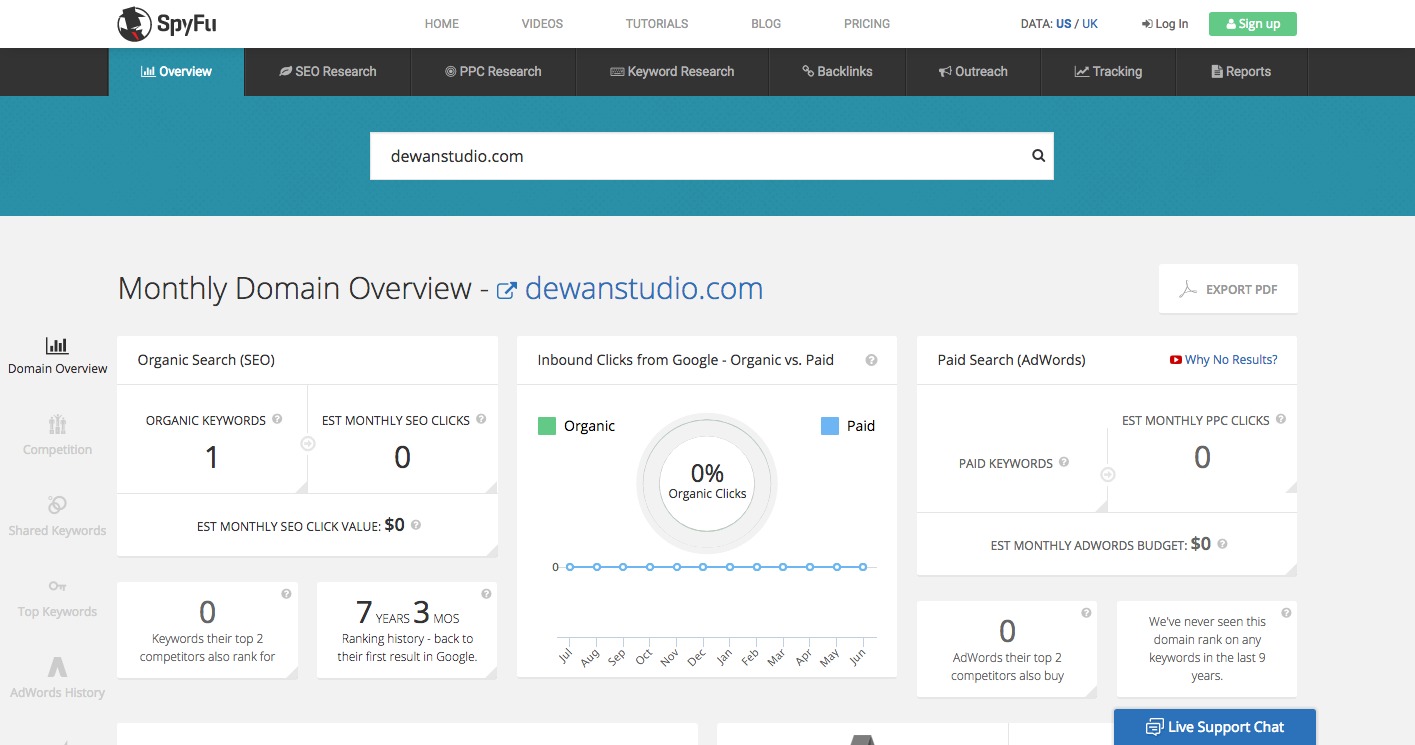Click help icon next to Paid Keywords
The width and height of the screenshot is (1415, 745).
click(x=1064, y=462)
